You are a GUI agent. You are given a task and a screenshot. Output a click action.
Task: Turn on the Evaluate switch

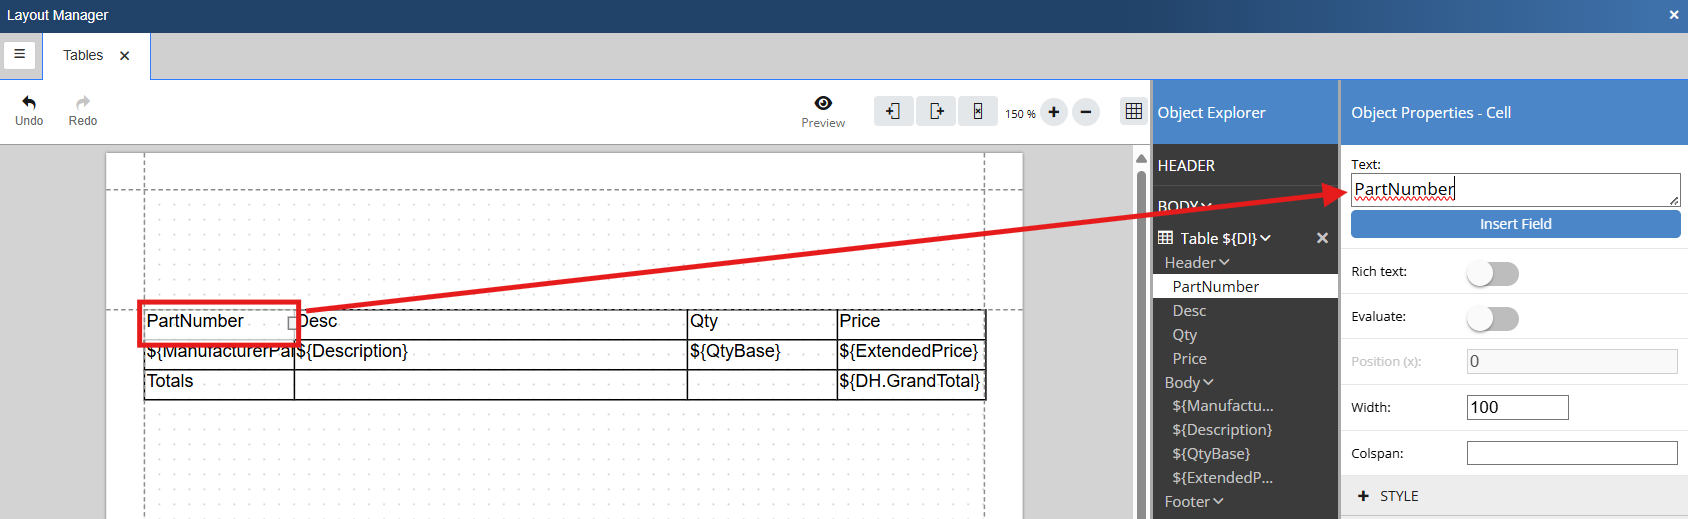(x=1492, y=318)
